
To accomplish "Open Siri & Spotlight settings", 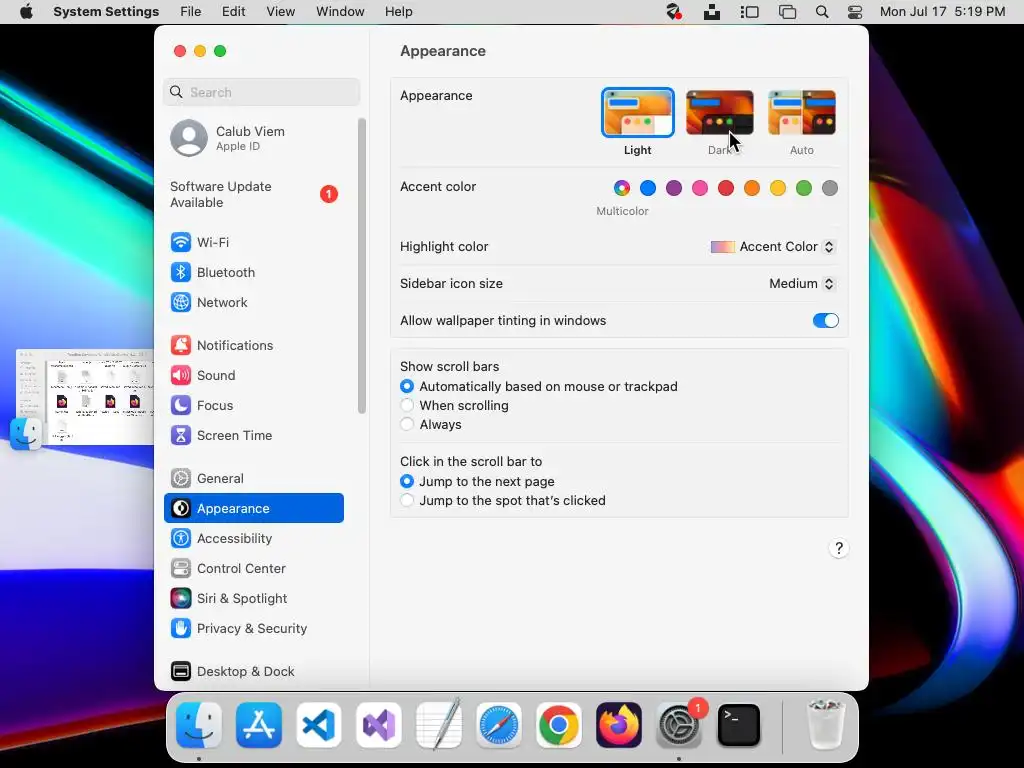I will (253, 599).
